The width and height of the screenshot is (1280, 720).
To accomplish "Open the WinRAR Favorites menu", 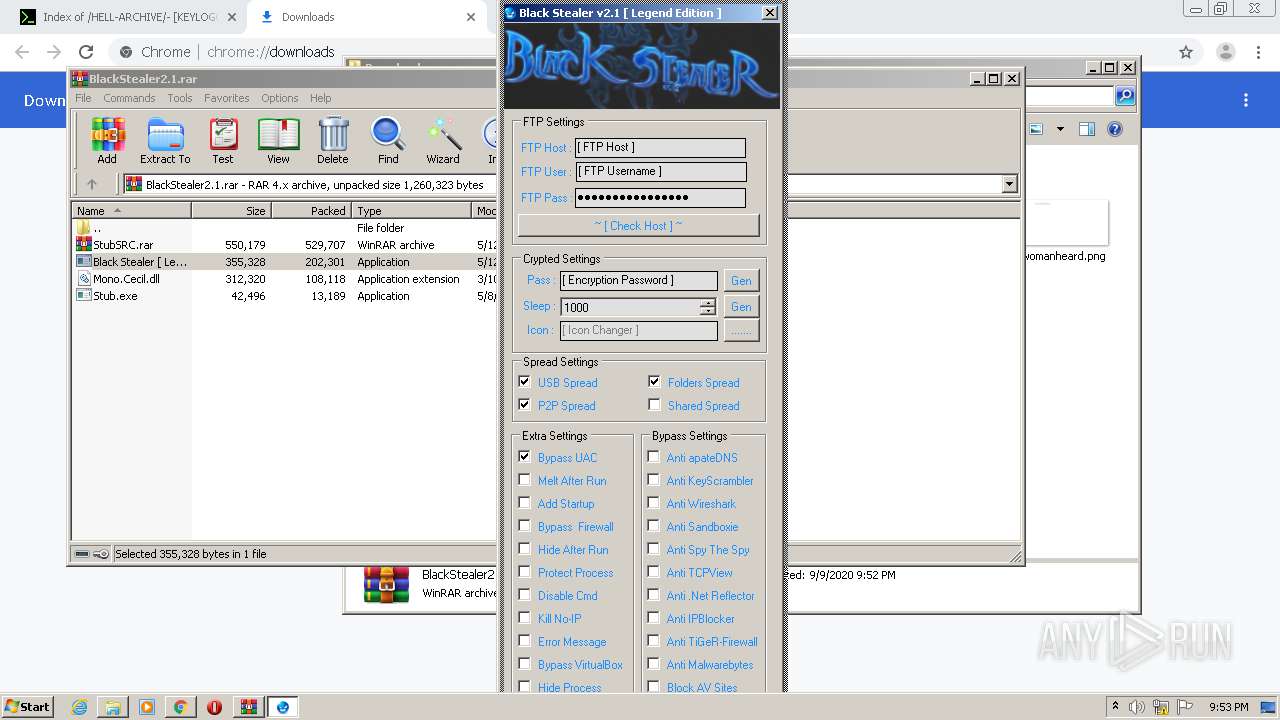I will (x=227, y=98).
